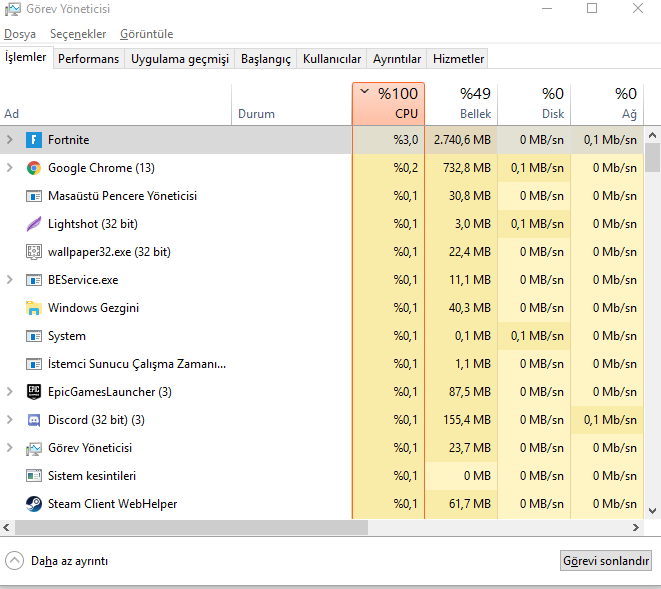Click the Fortnite process icon
Screen dimensions: 661x589
click(34, 140)
